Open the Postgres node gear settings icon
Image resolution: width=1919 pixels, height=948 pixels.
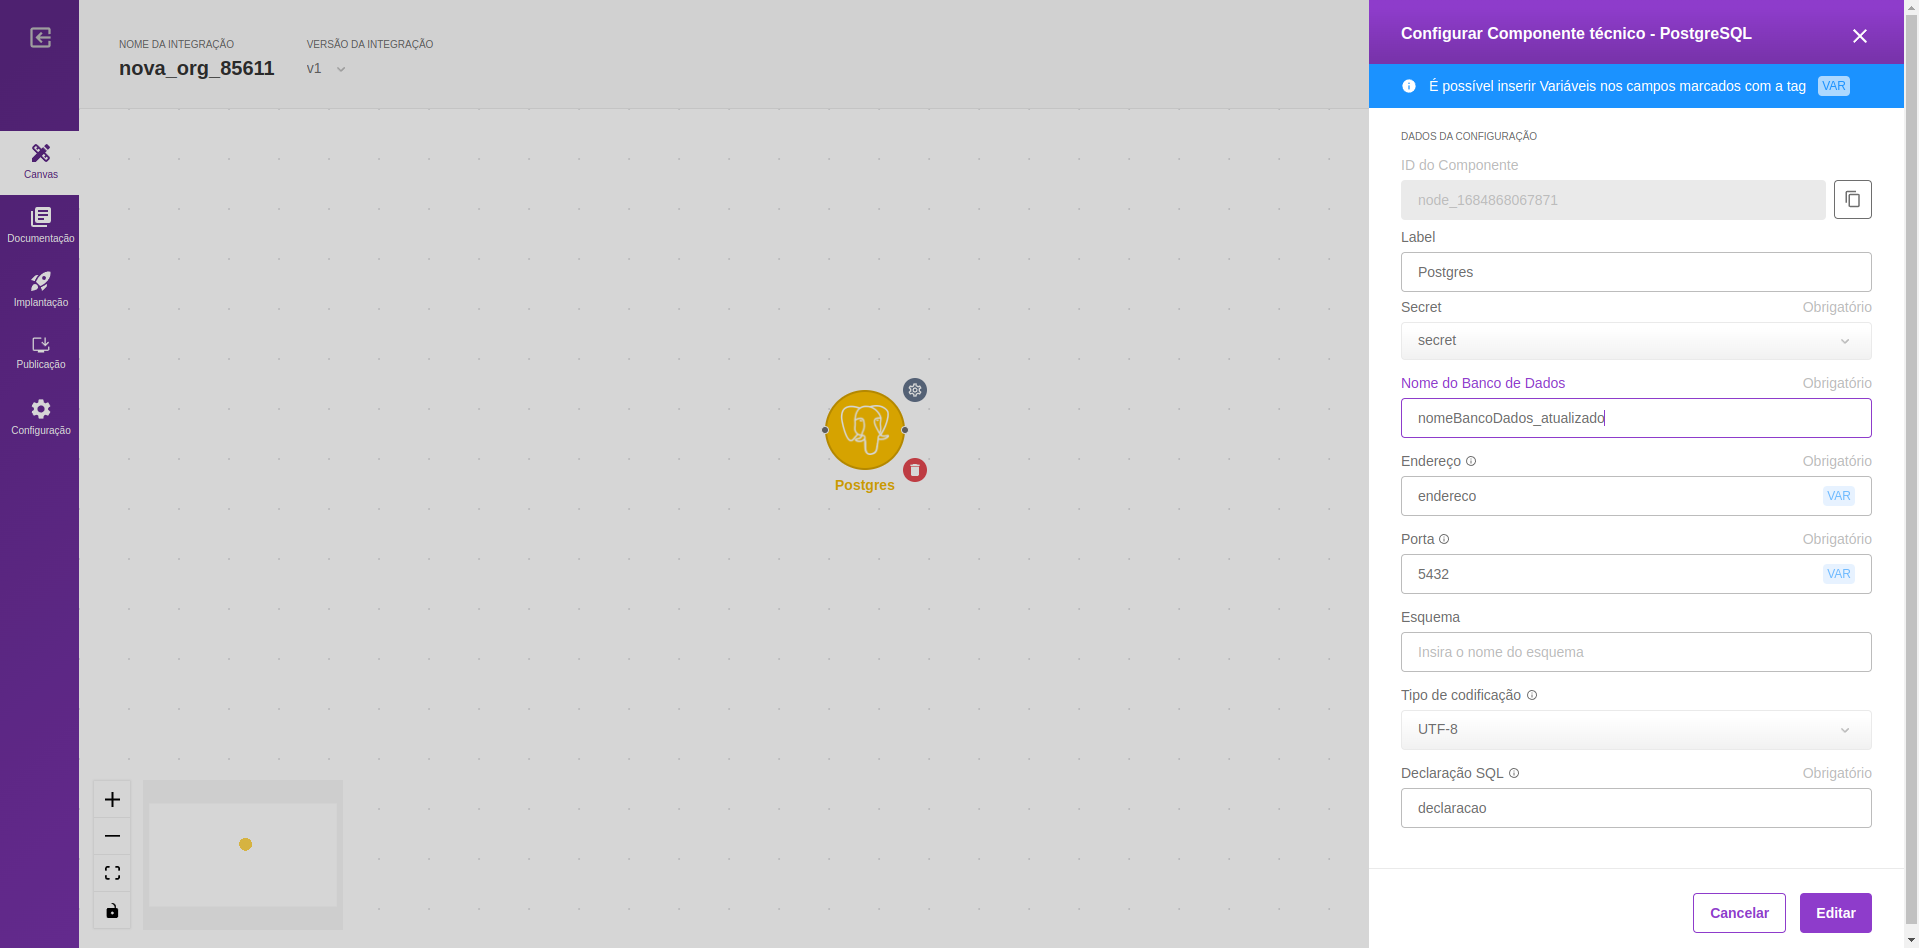pyautogui.click(x=915, y=390)
